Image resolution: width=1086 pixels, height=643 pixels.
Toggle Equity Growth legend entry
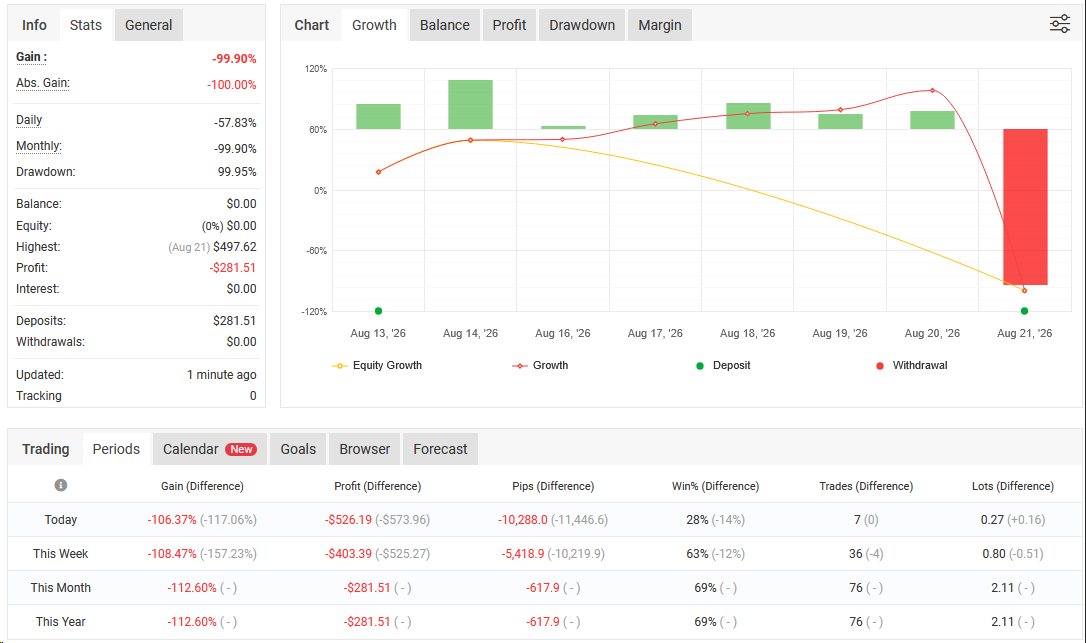[377, 365]
